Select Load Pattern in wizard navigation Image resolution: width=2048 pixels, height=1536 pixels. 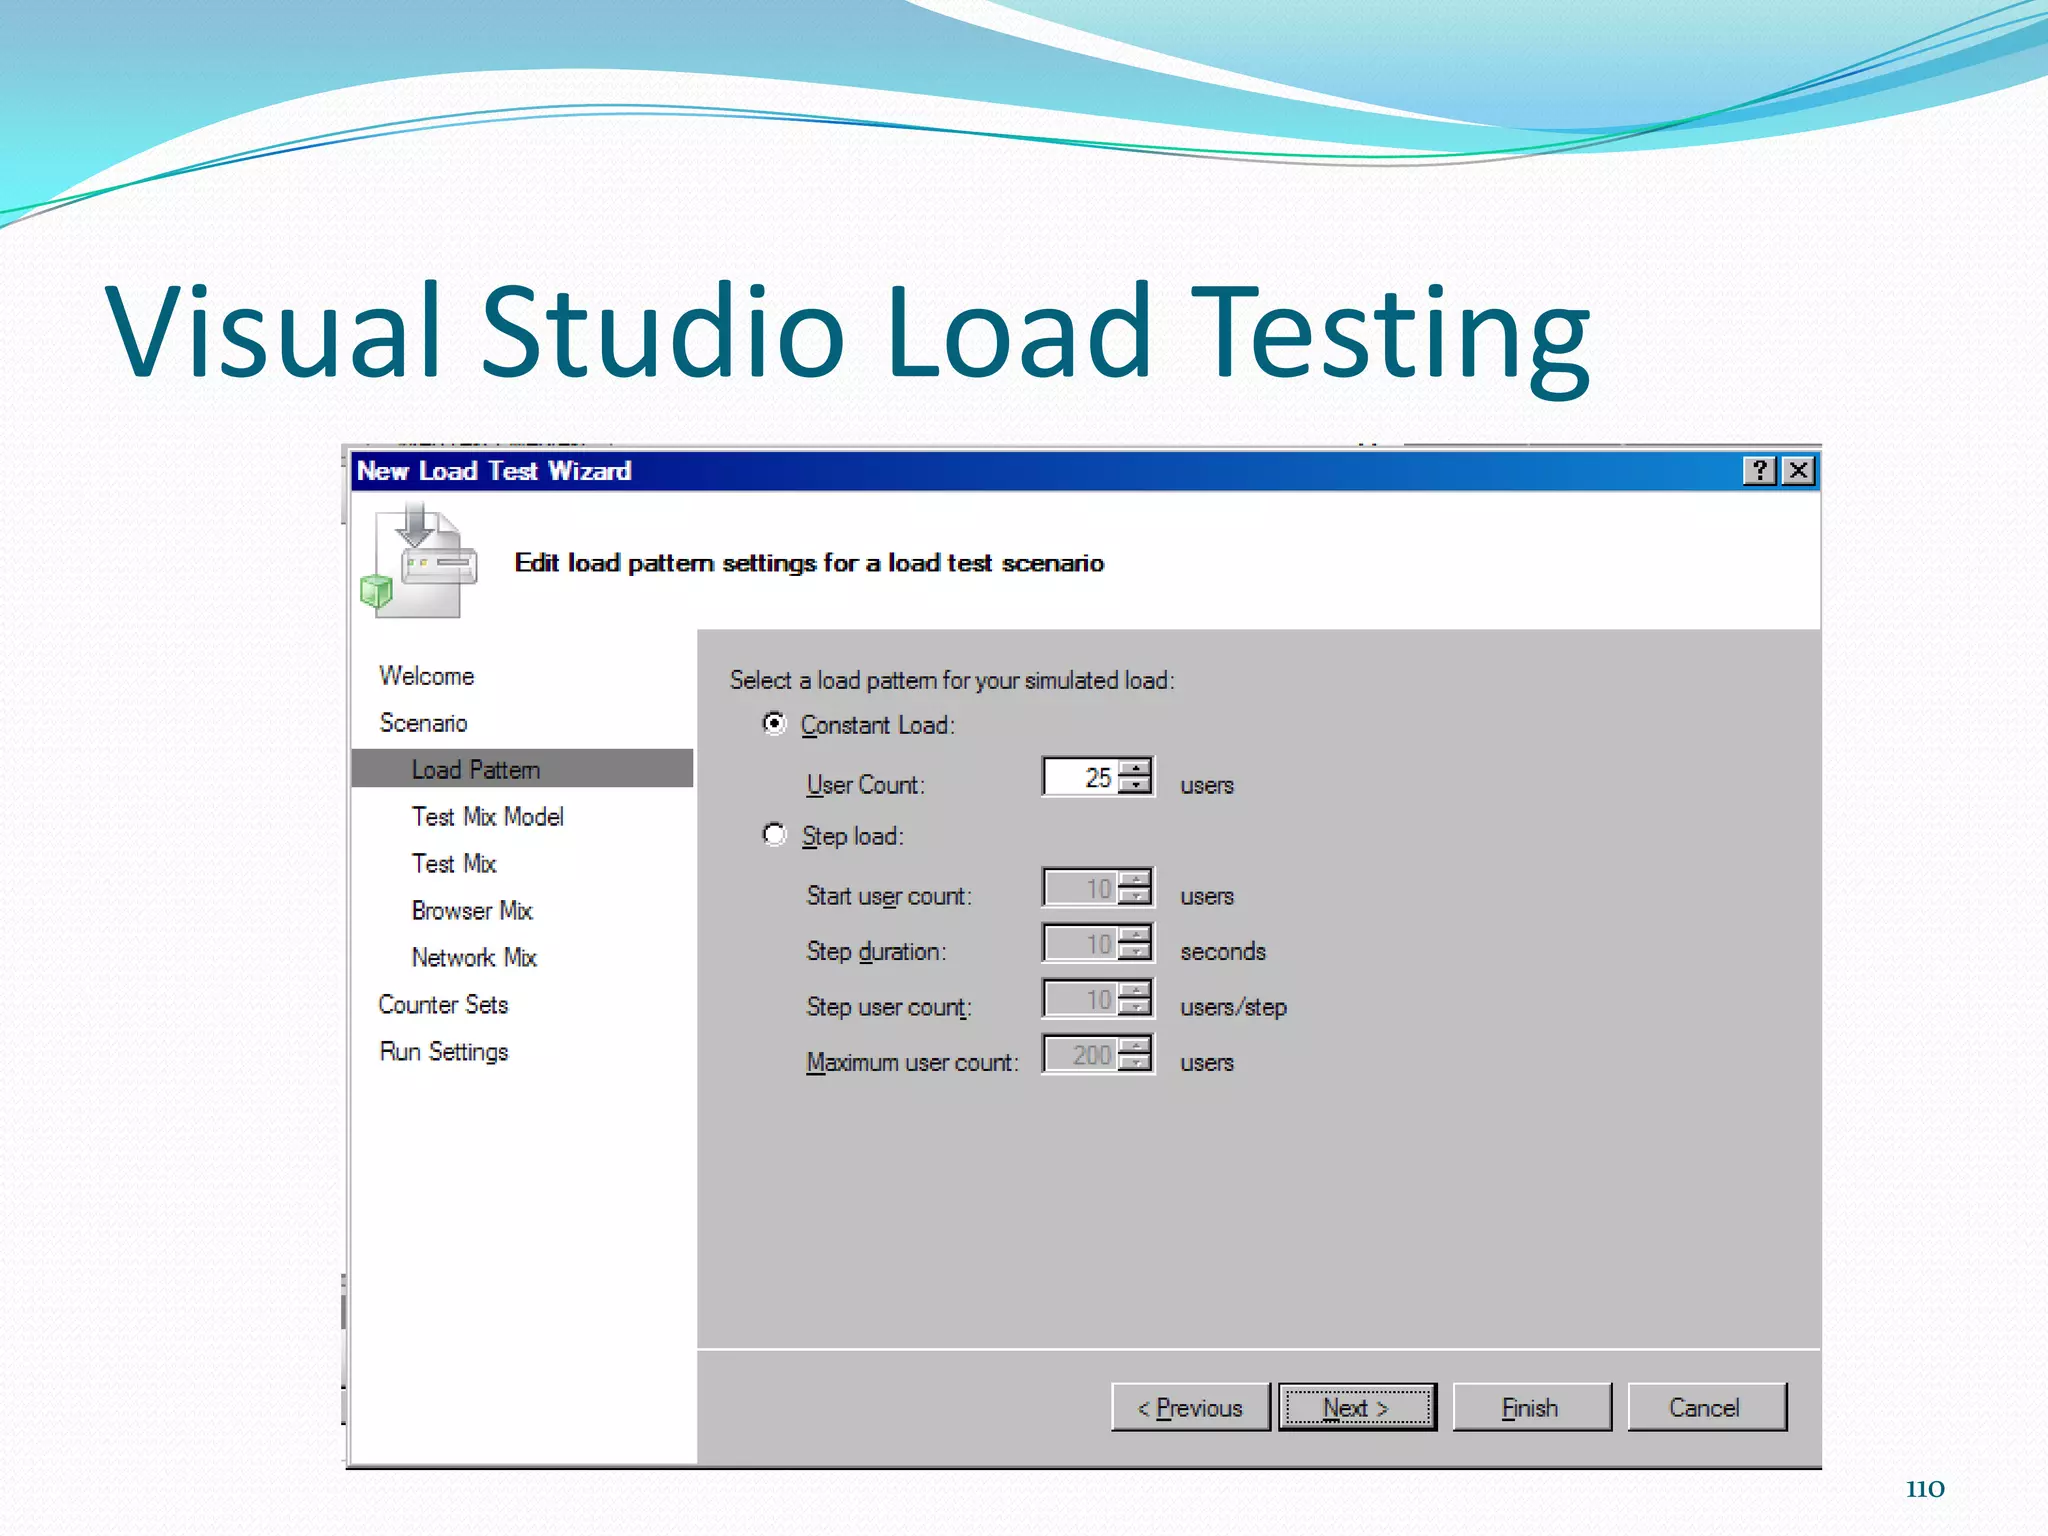[522, 769]
